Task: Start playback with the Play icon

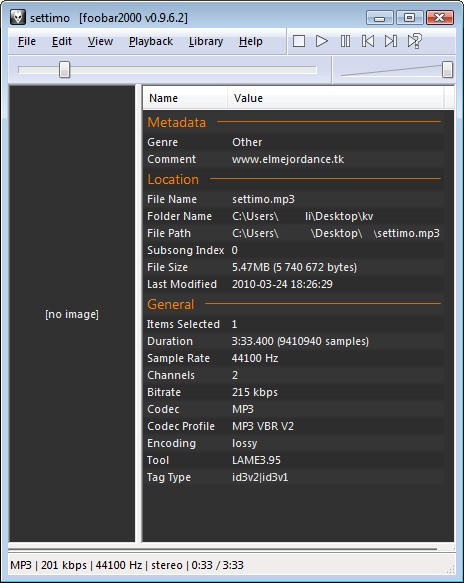Action: (x=322, y=41)
